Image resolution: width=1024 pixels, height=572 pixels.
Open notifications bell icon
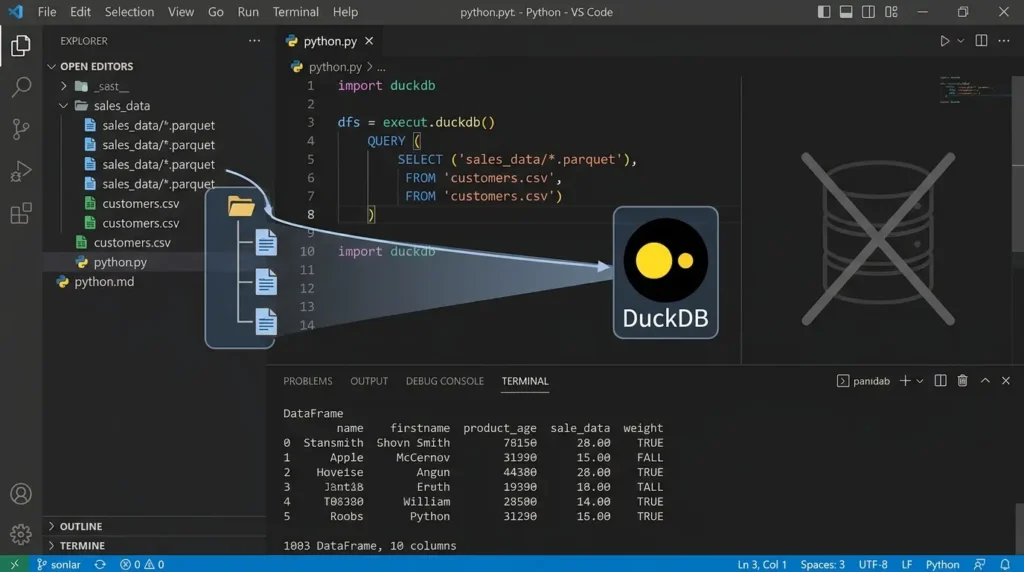pyautogui.click(x=1004, y=564)
